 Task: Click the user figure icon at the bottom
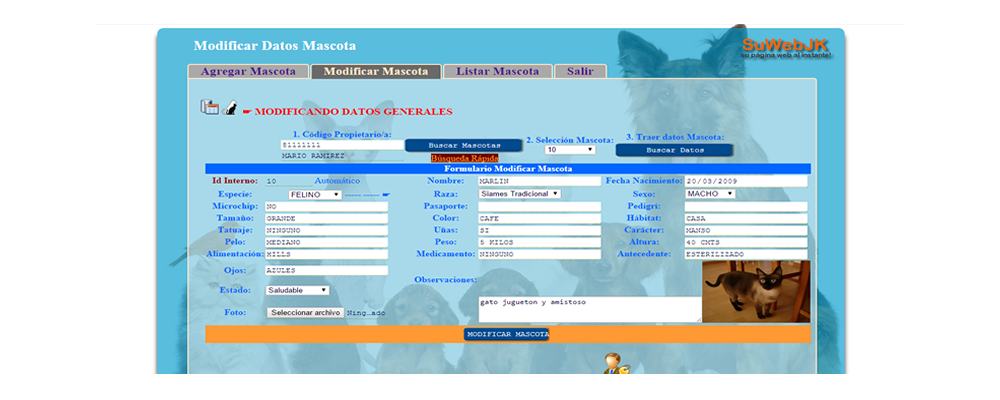[x=612, y=364]
